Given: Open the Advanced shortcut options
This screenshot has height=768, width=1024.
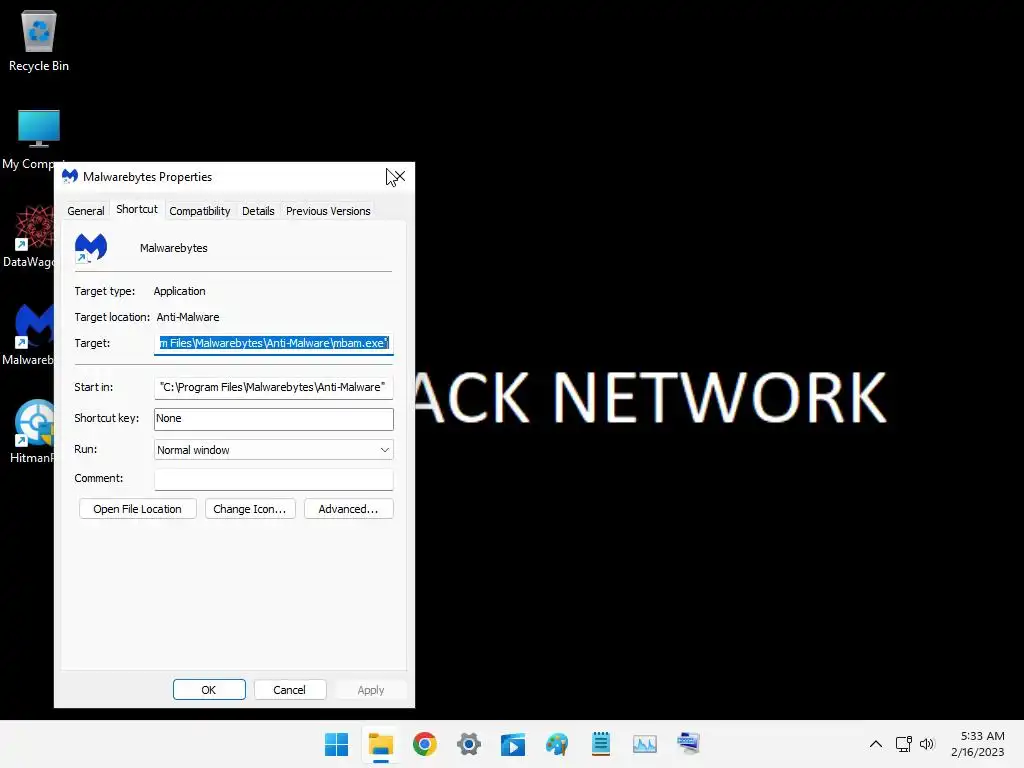Looking at the screenshot, I should pos(348,509).
